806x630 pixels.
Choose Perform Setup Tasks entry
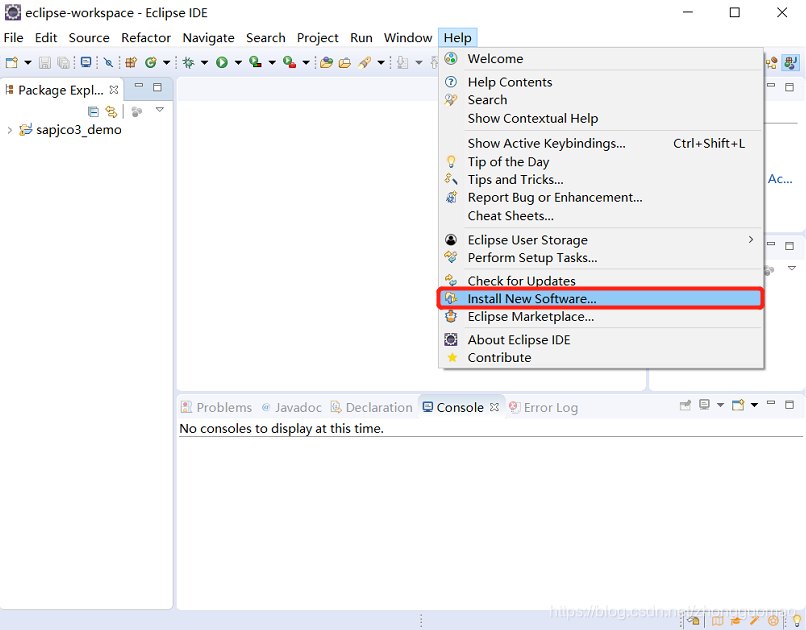click(601, 258)
